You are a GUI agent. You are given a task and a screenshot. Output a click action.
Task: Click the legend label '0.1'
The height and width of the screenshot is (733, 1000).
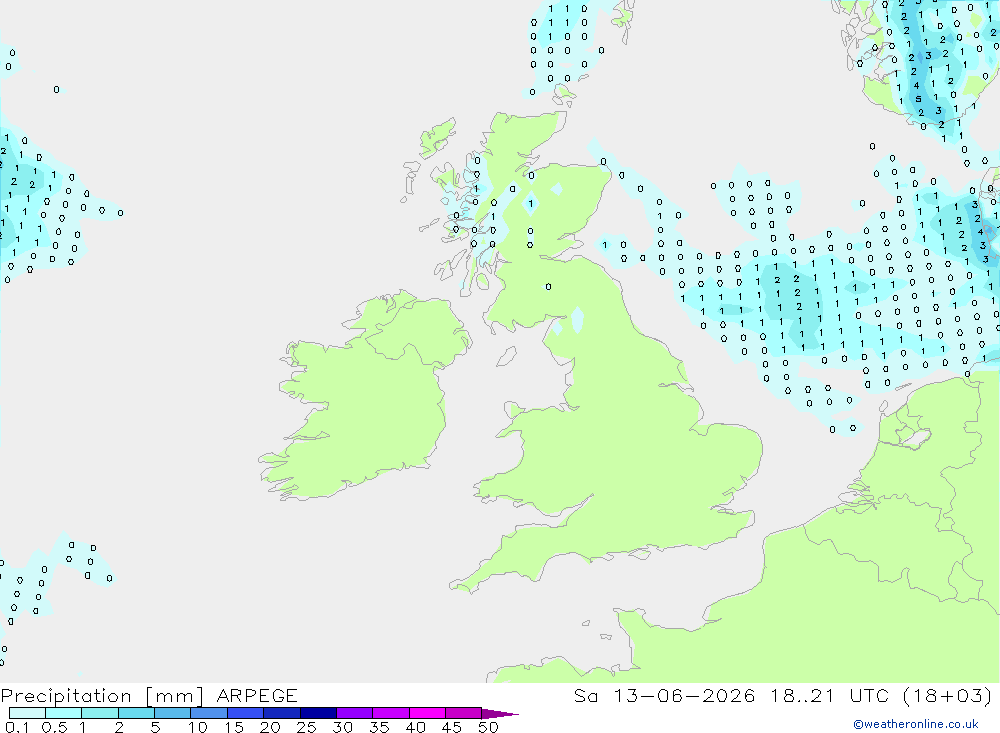(17, 727)
